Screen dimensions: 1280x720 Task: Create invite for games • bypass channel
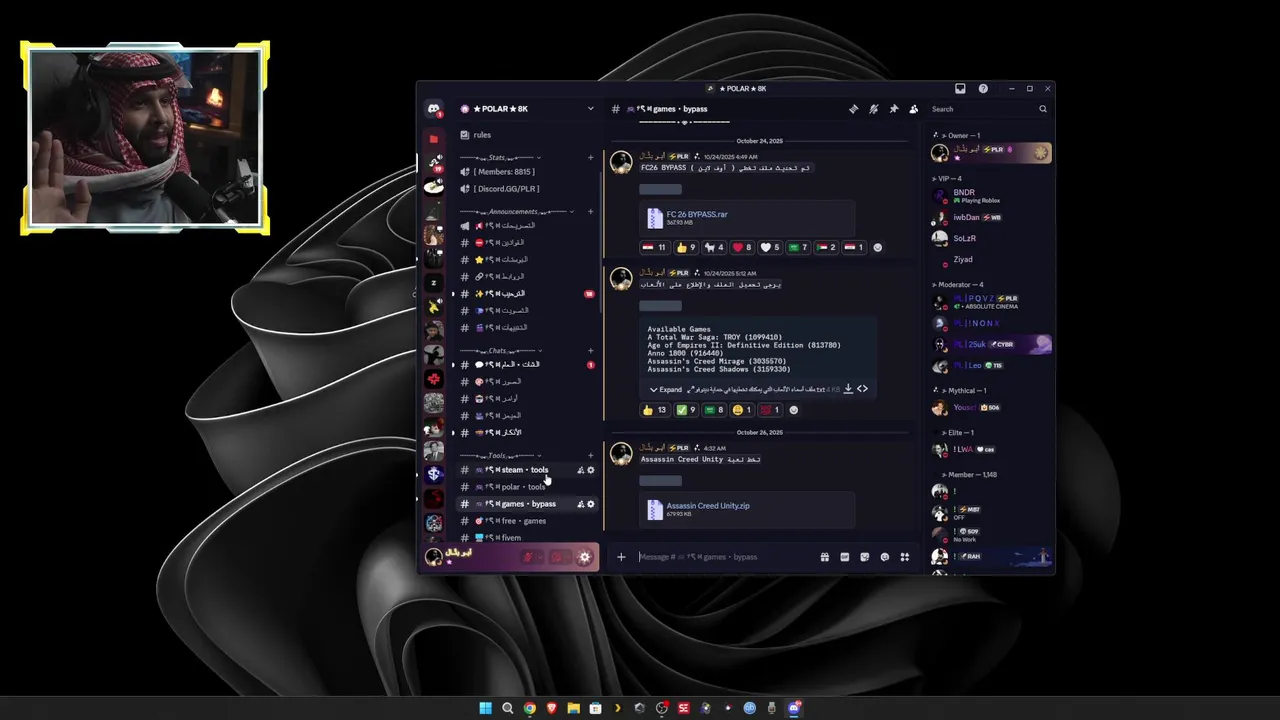[580, 504]
